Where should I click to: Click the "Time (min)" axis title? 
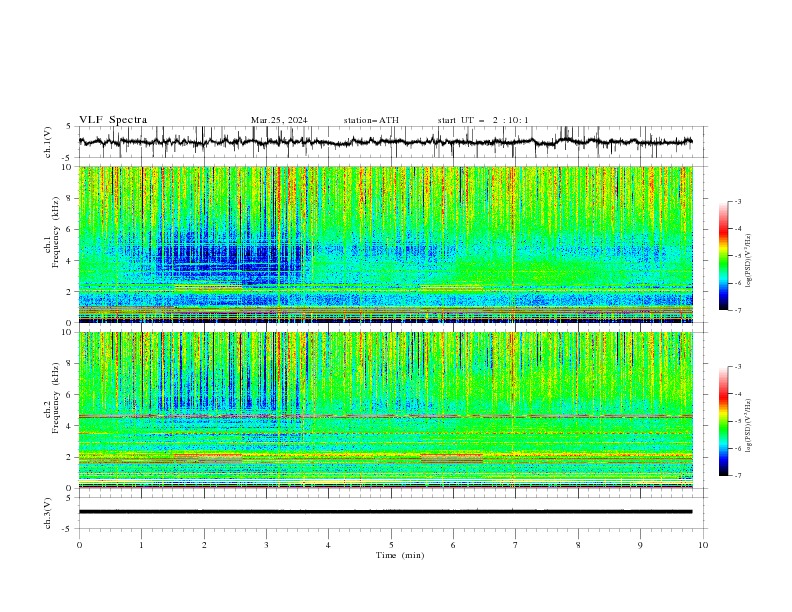400,555
